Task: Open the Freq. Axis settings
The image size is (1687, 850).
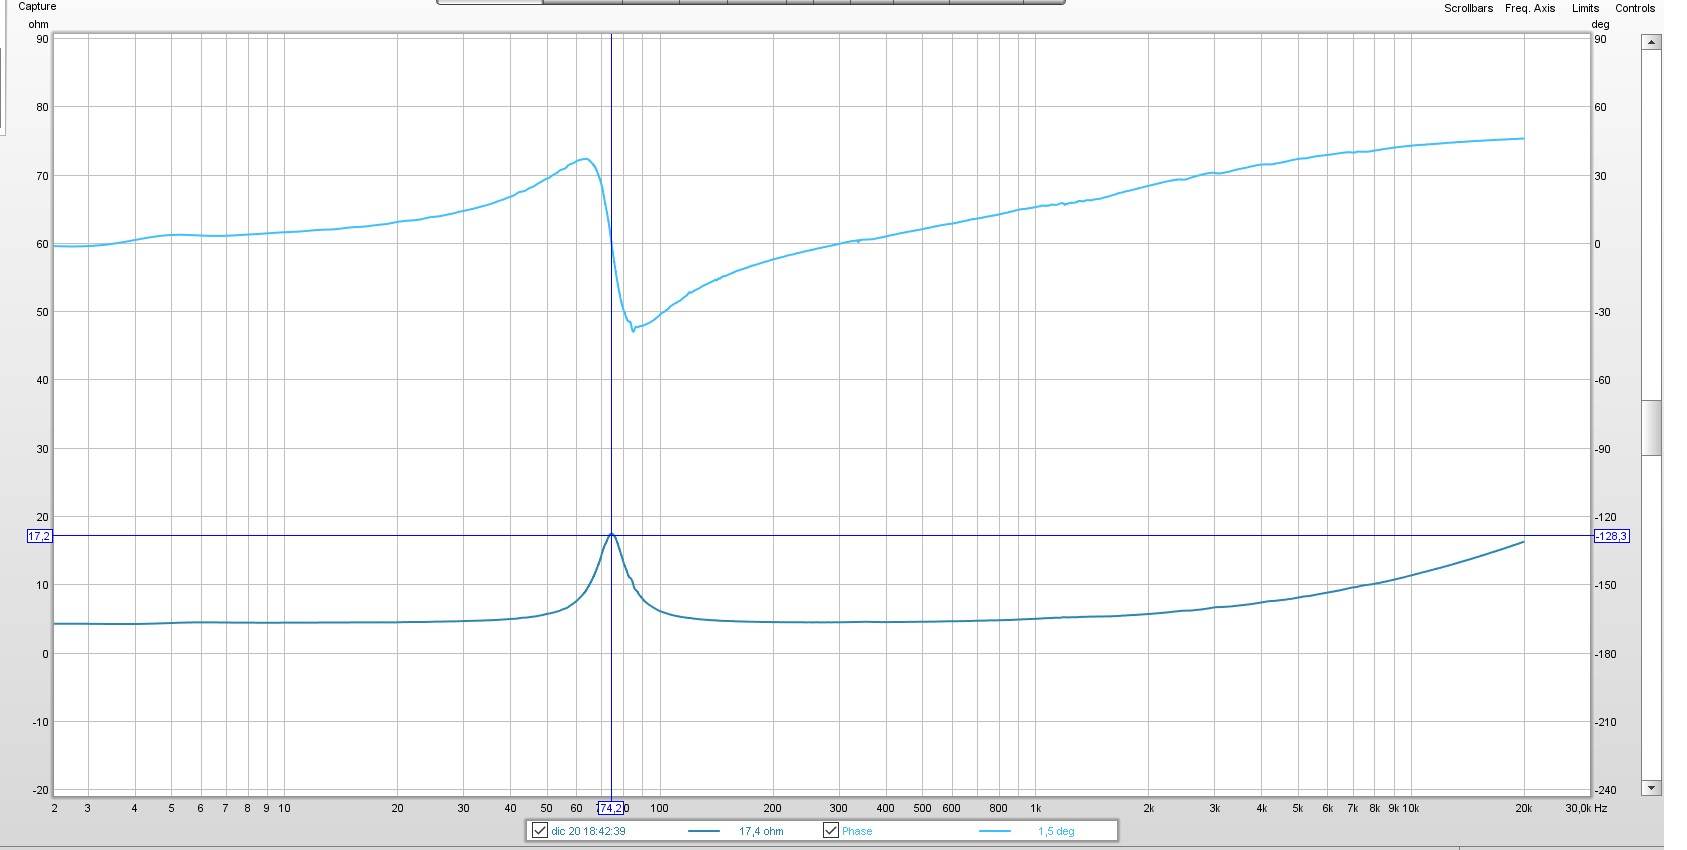Action: point(1530,8)
